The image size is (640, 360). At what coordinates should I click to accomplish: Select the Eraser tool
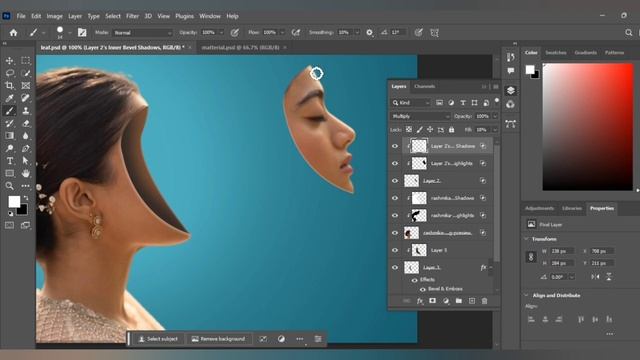(25, 123)
